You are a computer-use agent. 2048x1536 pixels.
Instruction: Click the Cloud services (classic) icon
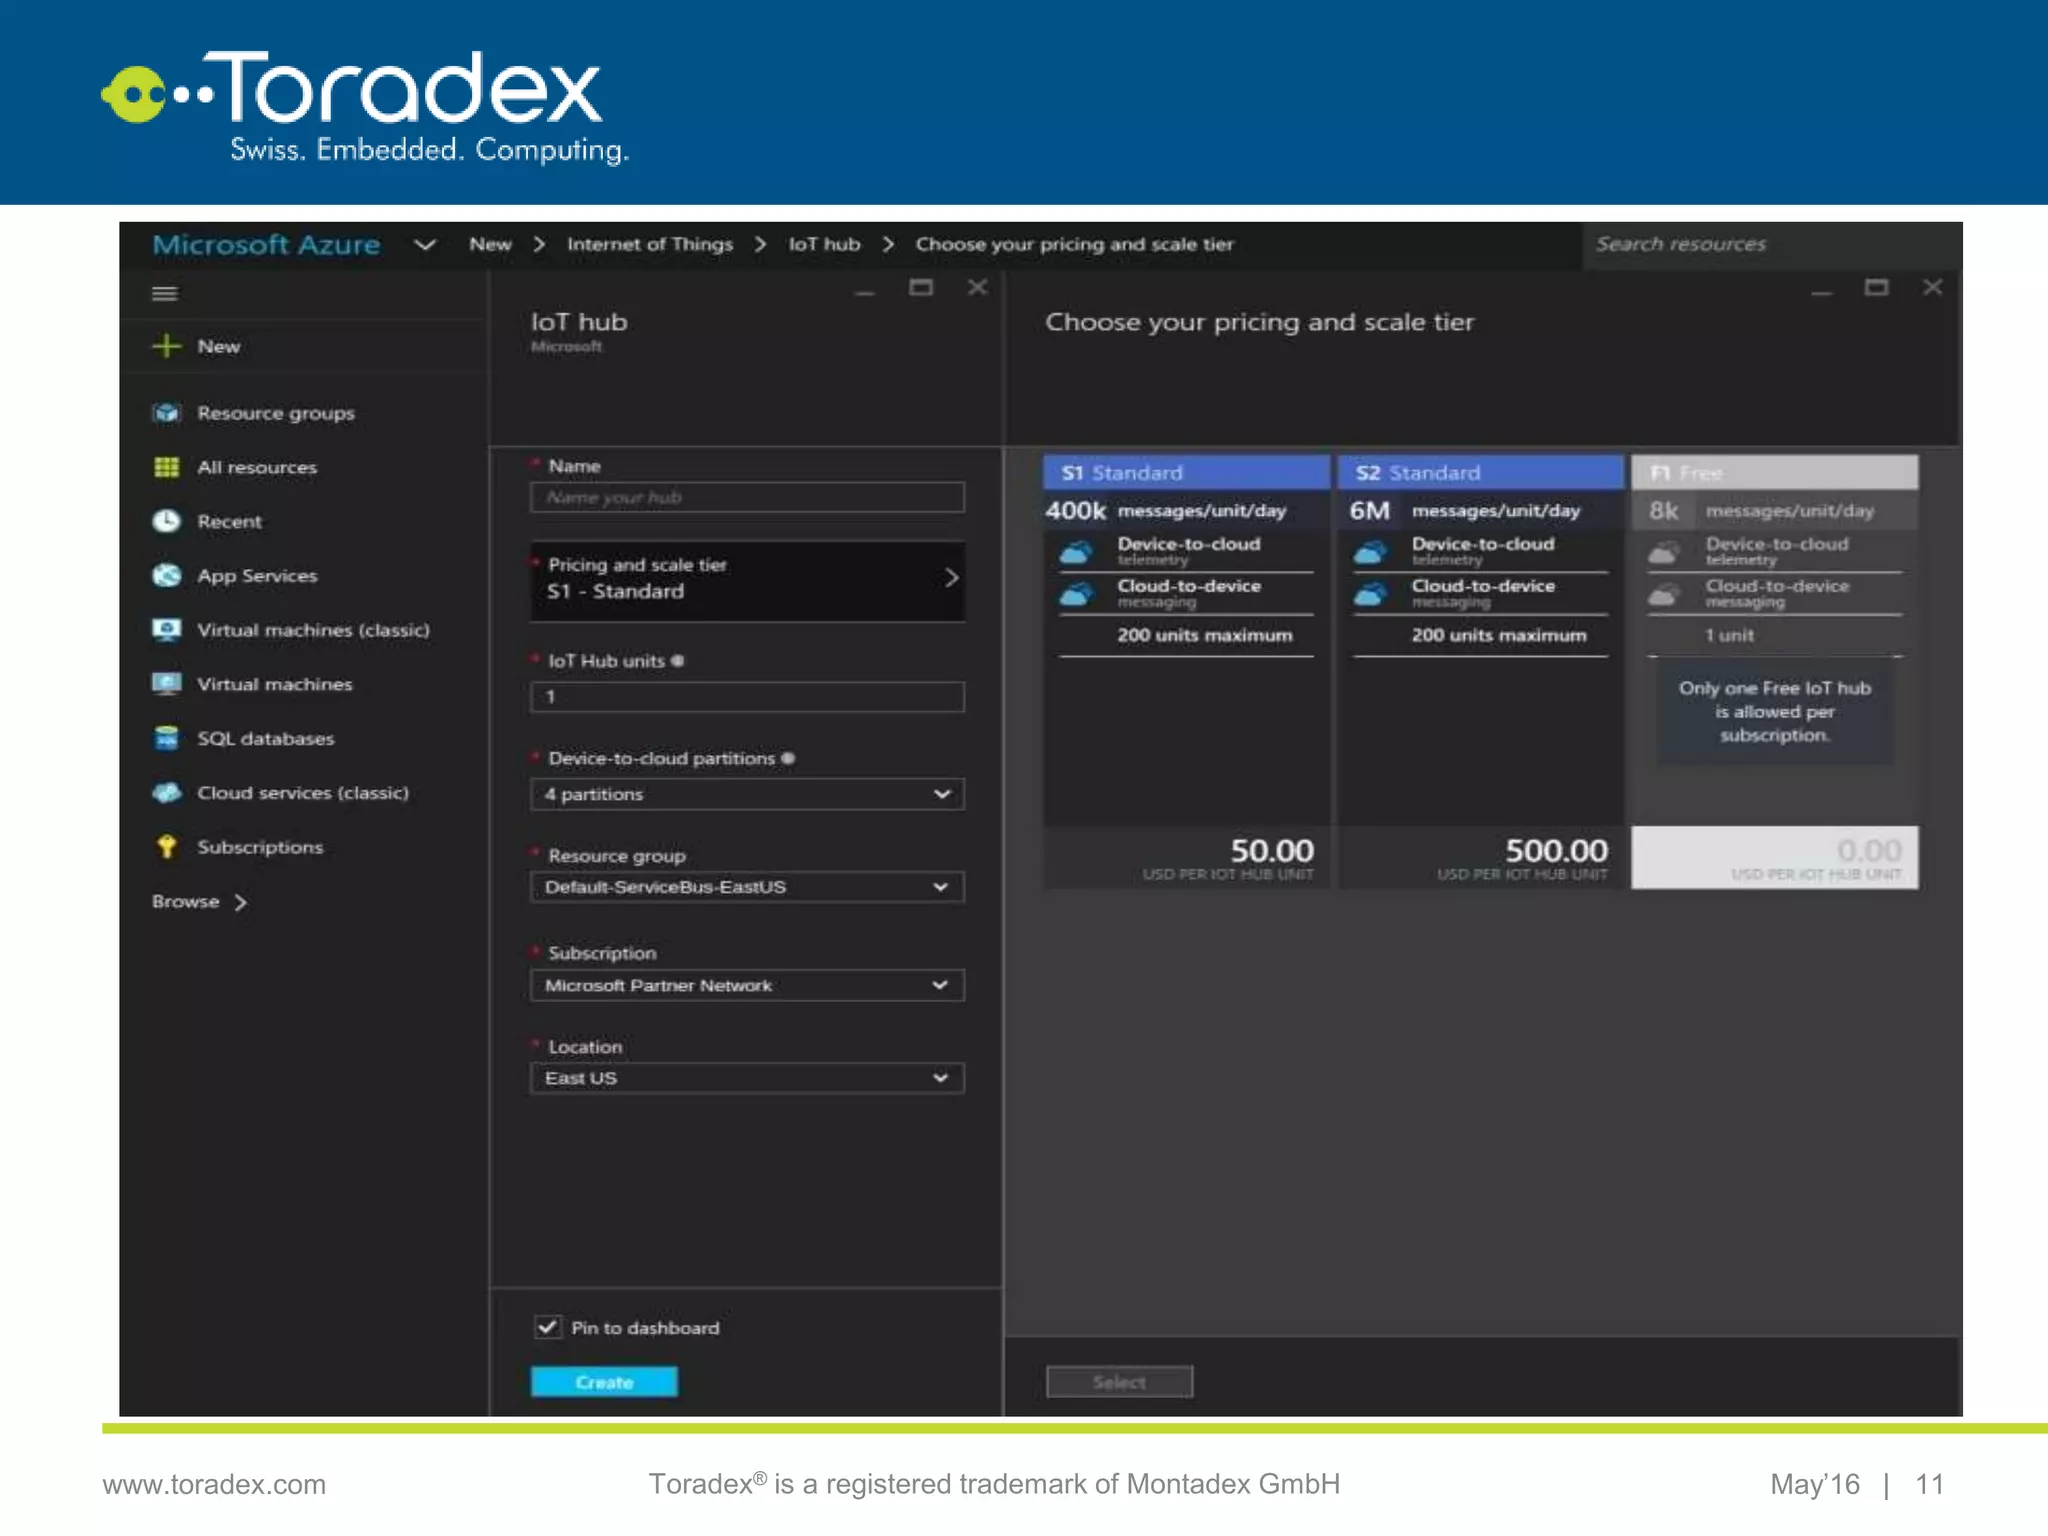[x=166, y=792]
